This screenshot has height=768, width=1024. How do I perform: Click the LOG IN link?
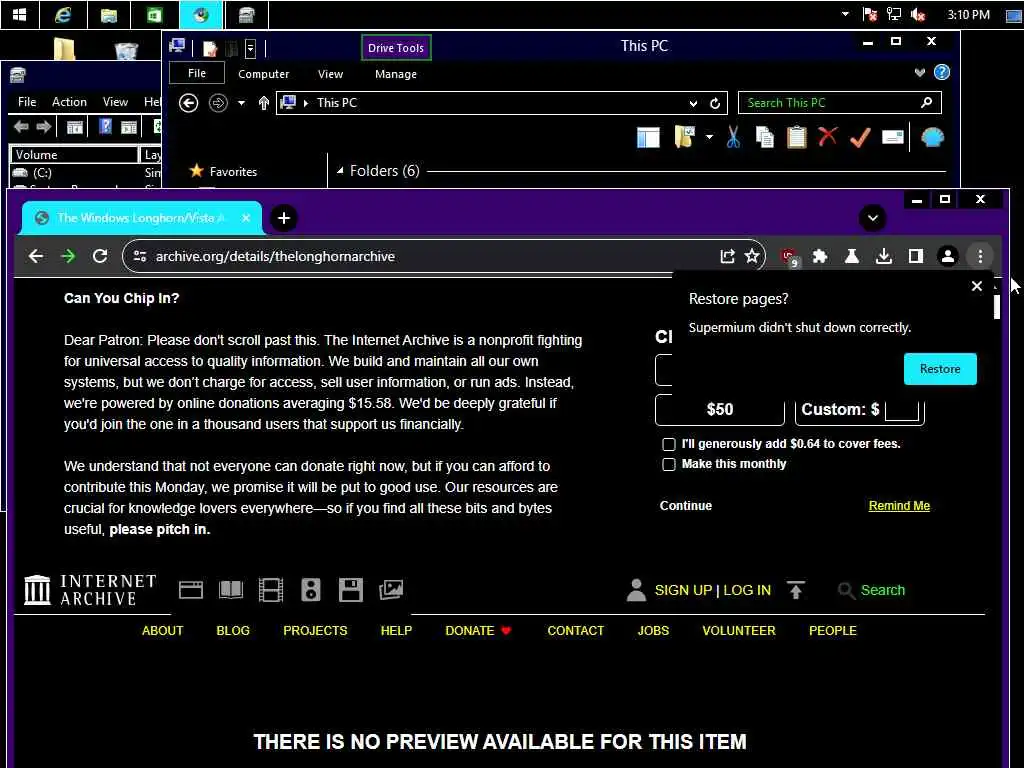[x=747, y=590]
